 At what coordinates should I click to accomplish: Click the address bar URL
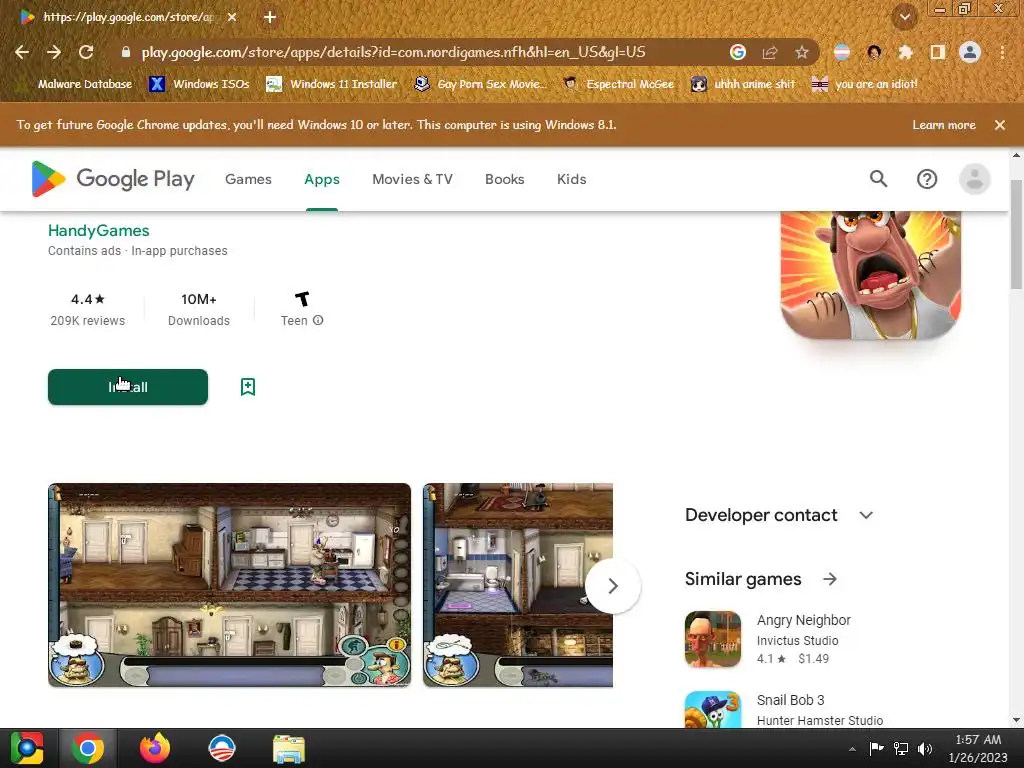click(x=393, y=52)
